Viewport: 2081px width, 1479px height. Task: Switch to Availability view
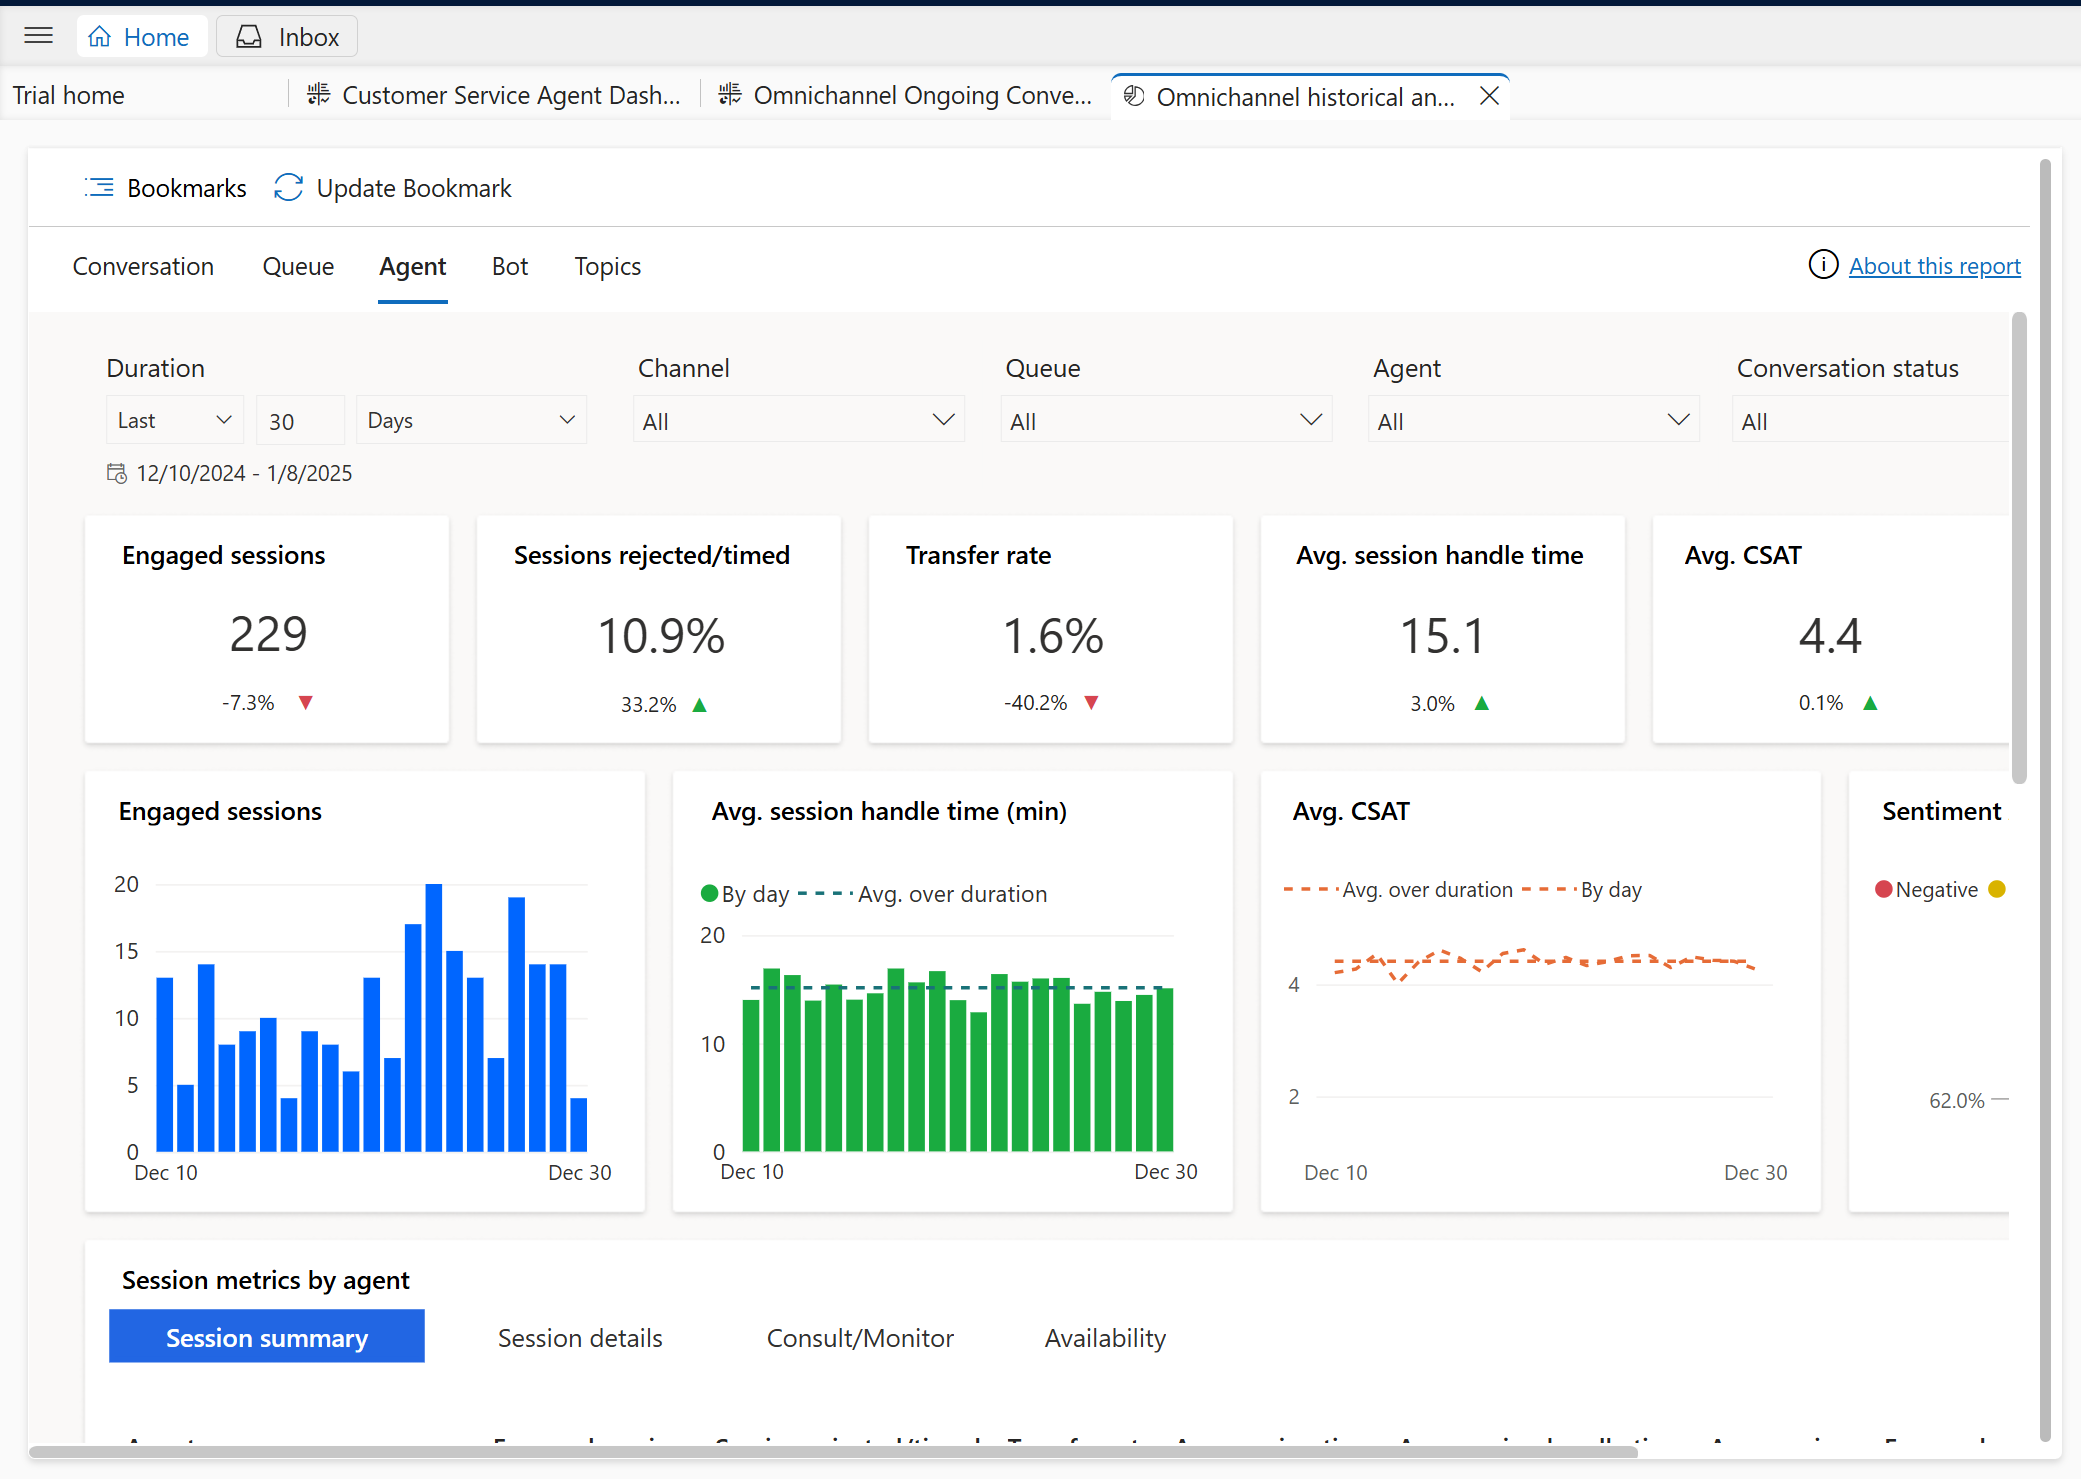click(1105, 1337)
